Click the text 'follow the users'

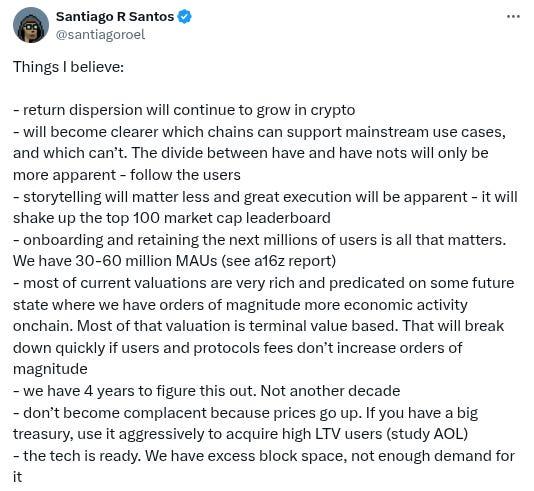pos(185,175)
